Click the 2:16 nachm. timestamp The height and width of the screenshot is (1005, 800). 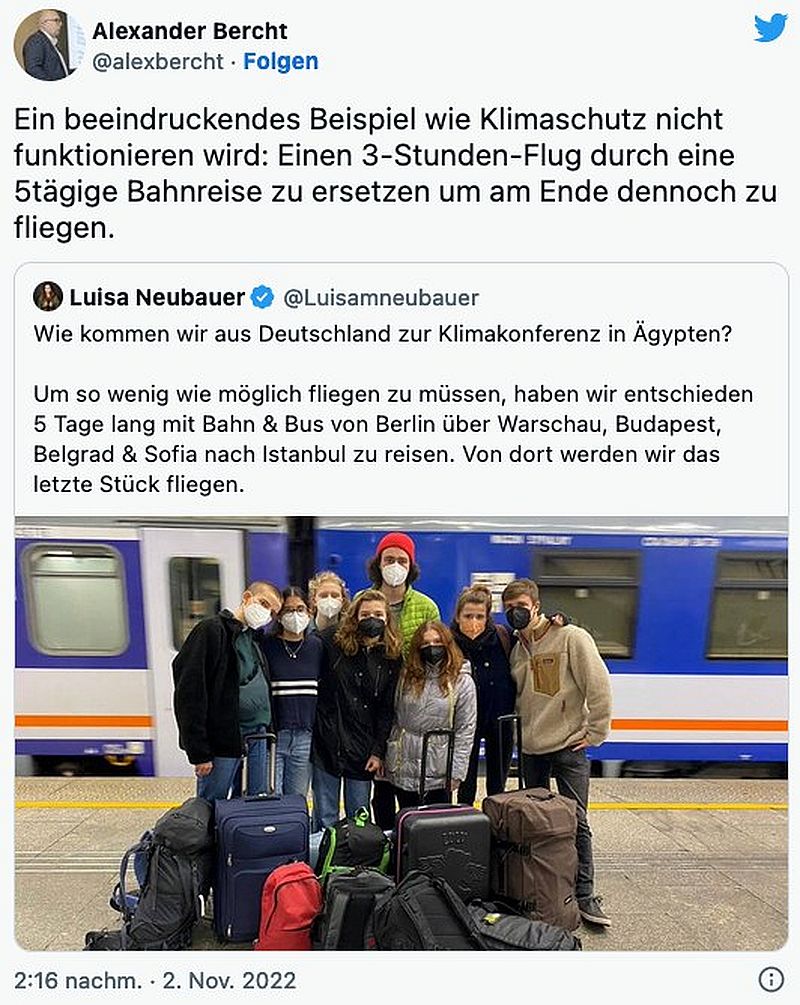pos(78,981)
